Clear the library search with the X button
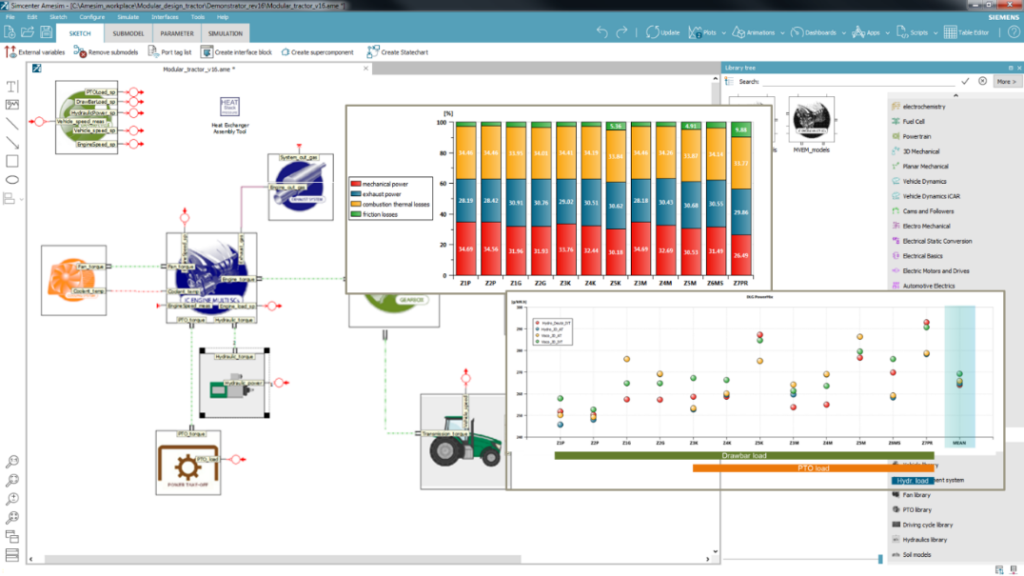This screenshot has width=1024, height=576. coord(983,81)
